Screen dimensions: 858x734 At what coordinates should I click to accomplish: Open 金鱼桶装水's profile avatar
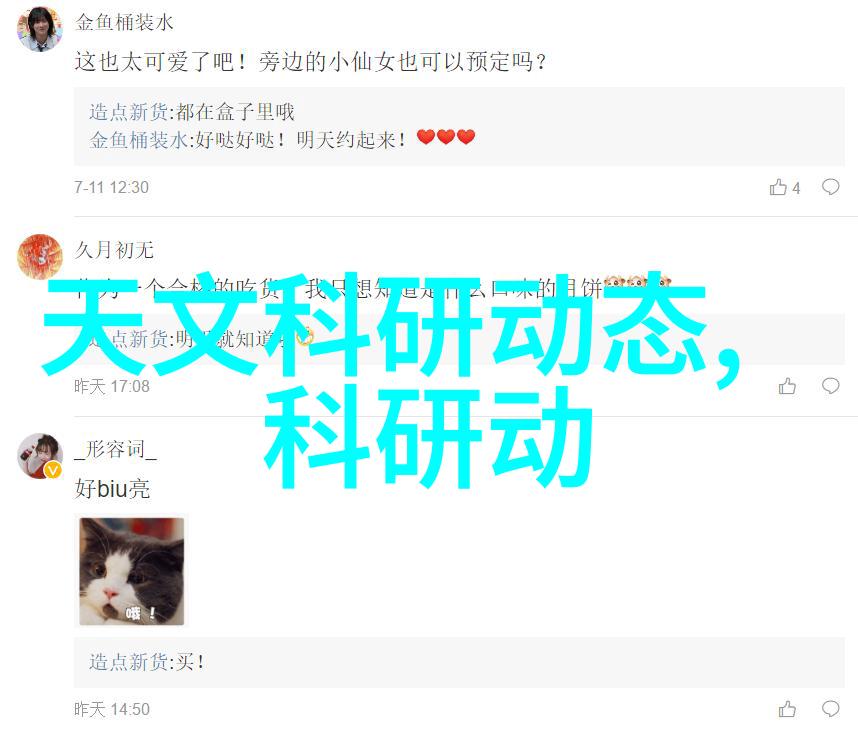(x=39, y=29)
